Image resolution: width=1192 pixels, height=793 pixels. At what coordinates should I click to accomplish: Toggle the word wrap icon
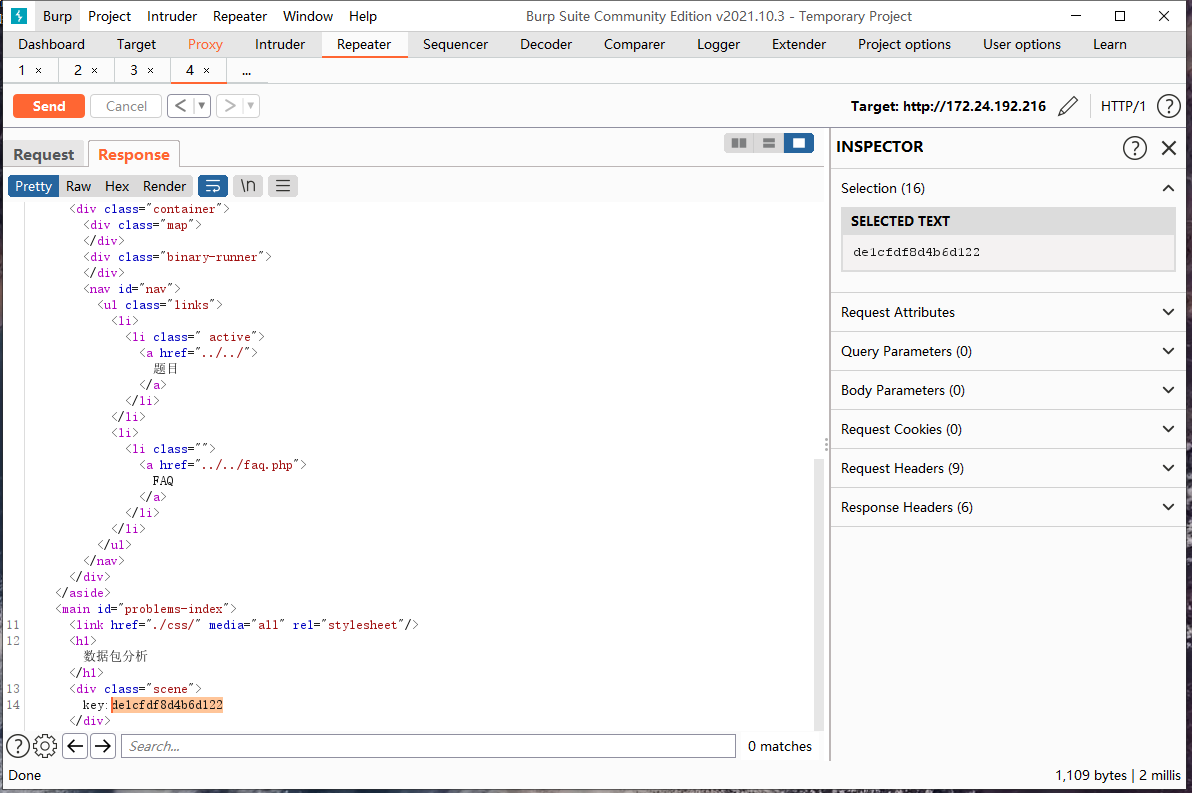pyautogui.click(x=213, y=186)
